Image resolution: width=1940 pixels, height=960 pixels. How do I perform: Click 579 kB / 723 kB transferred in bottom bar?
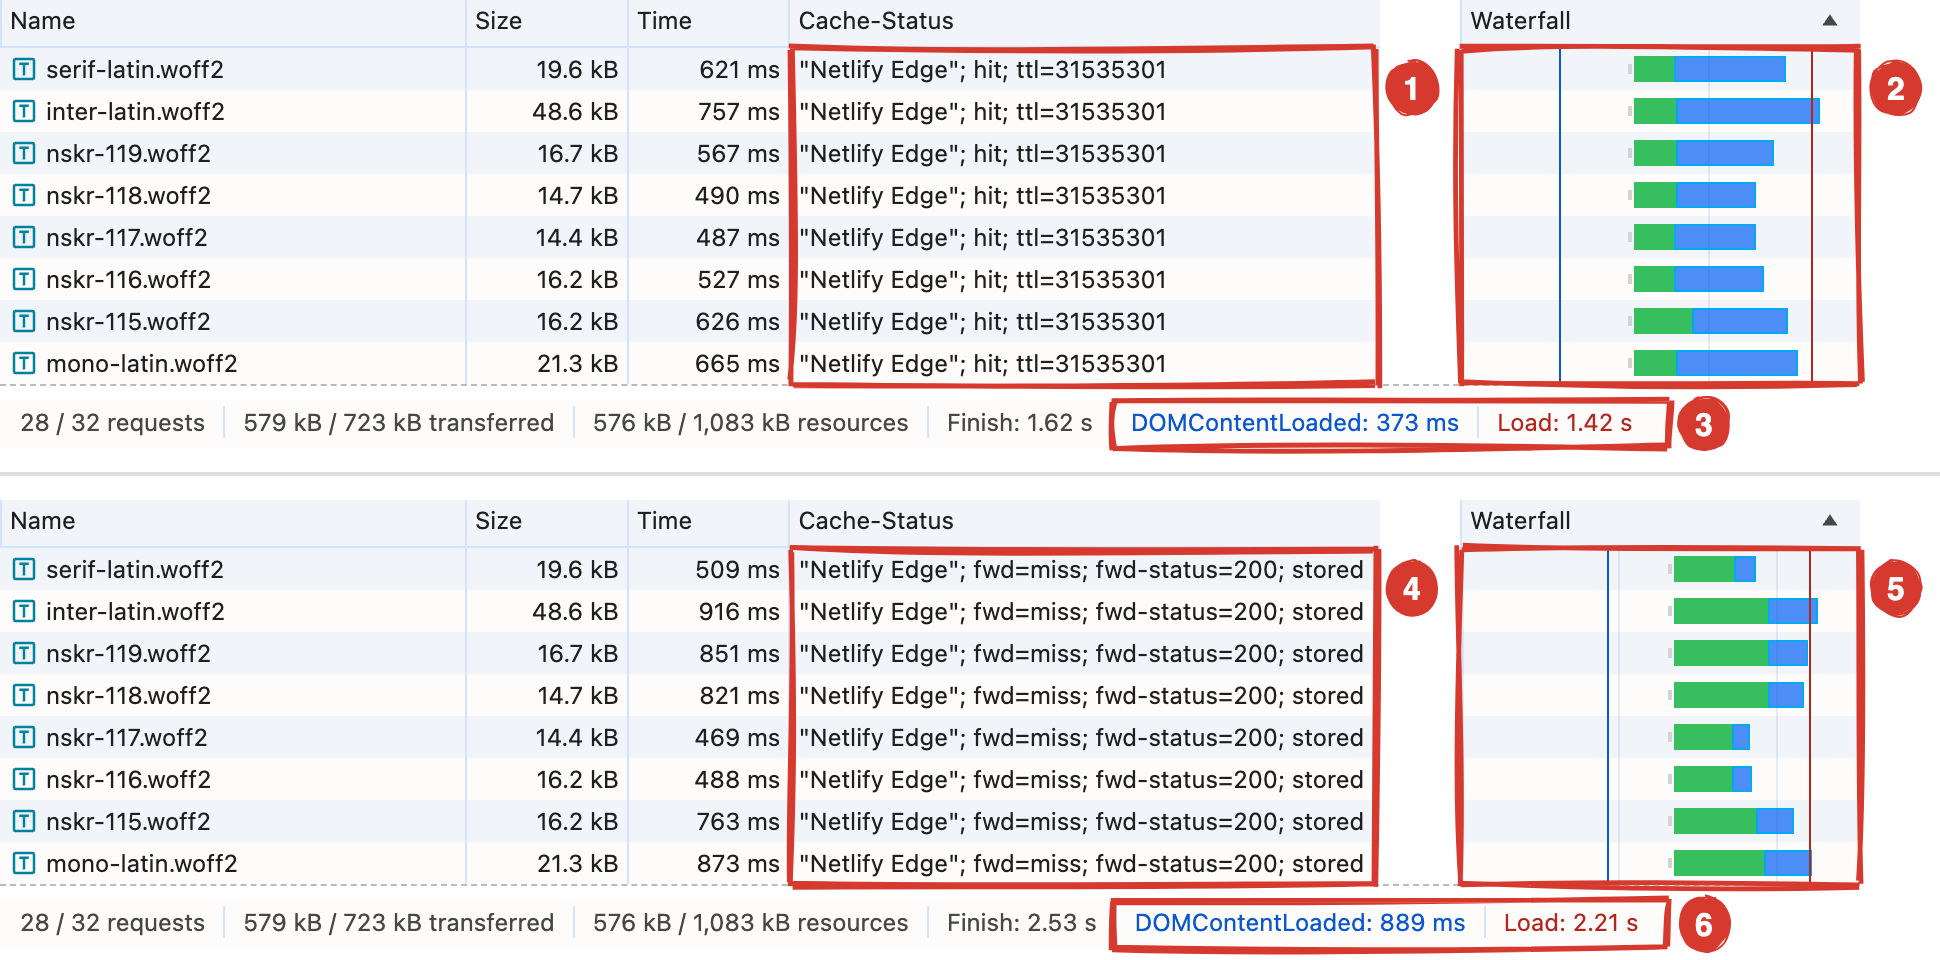[x=399, y=923]
